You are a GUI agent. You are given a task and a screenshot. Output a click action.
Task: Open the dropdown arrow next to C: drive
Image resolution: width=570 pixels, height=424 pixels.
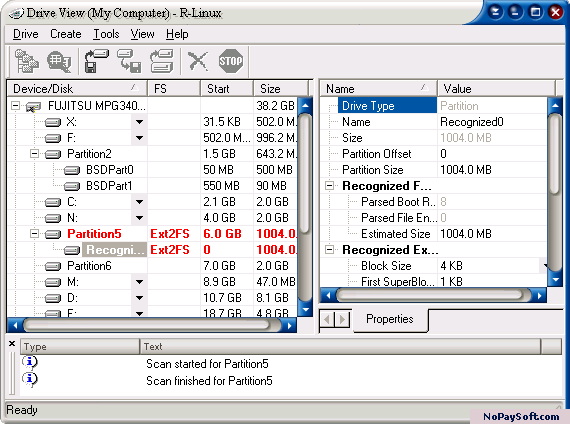click(x=139, y=202)
